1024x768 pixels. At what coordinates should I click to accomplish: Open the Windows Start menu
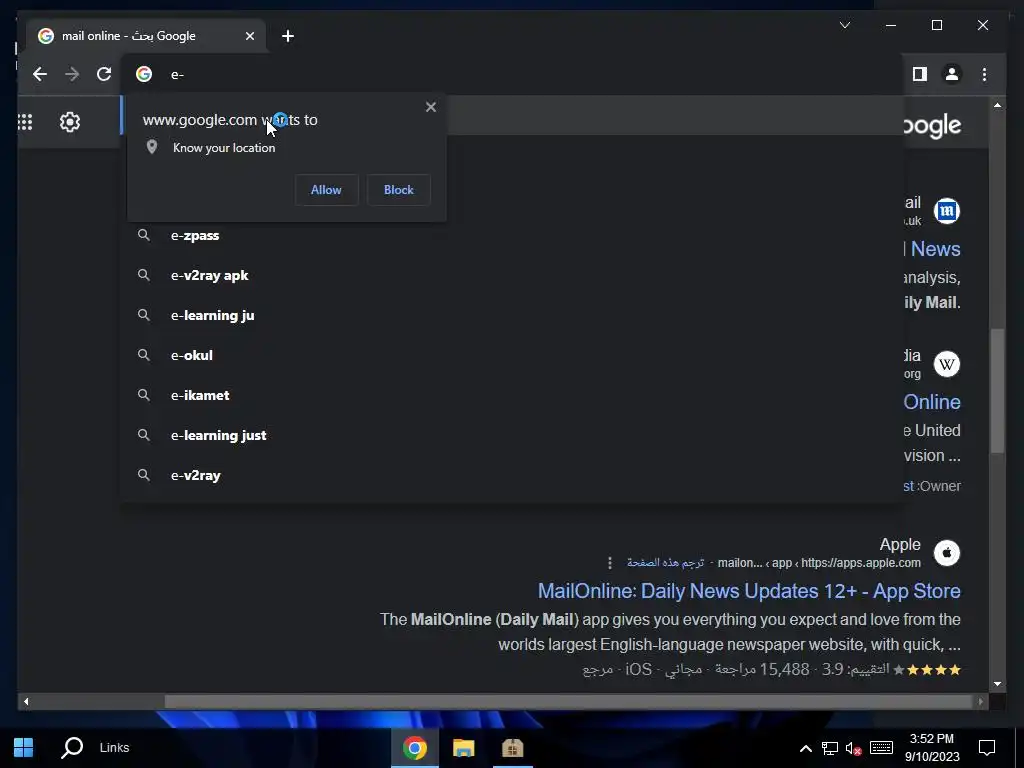click(24, 748)
